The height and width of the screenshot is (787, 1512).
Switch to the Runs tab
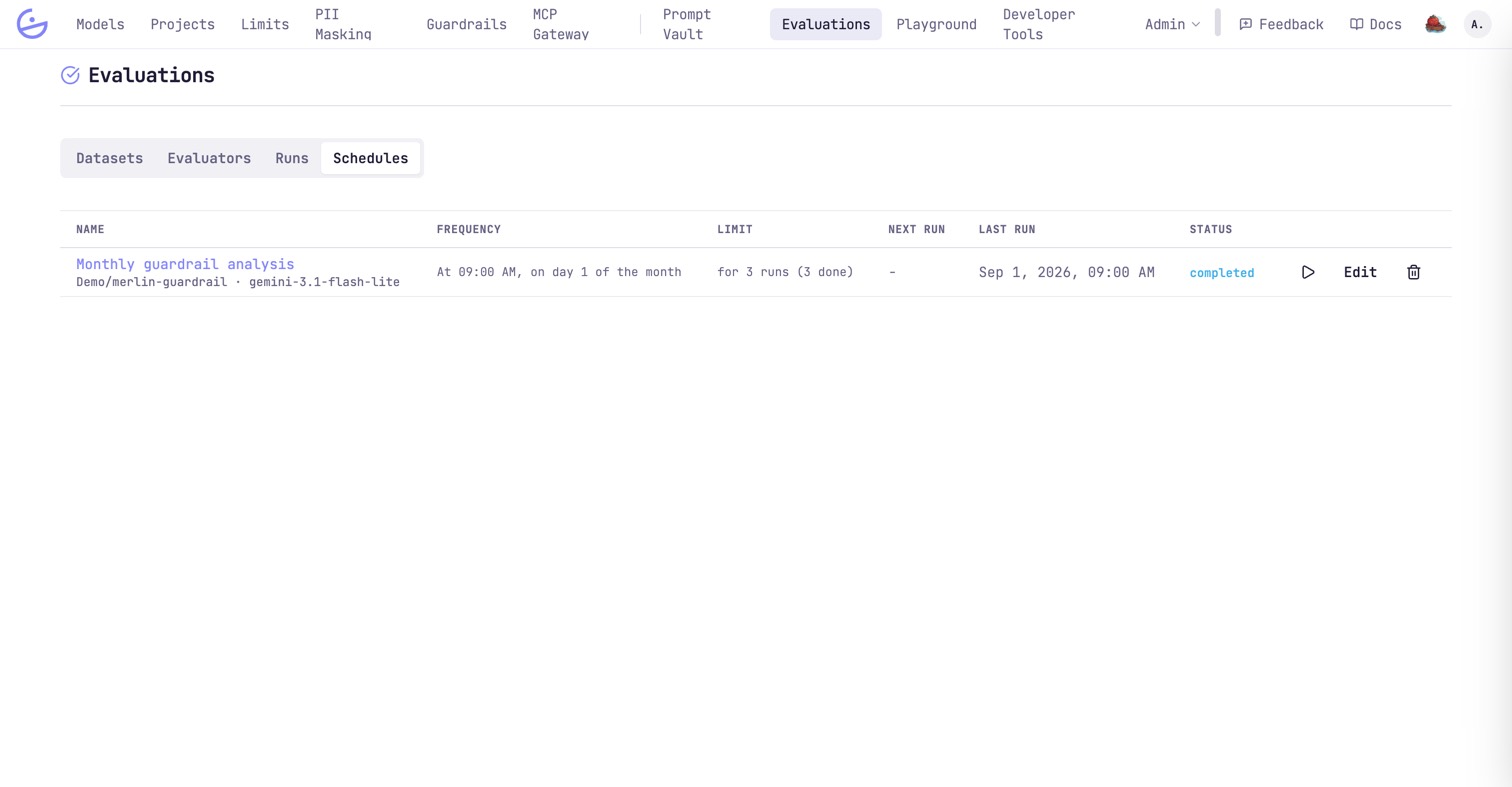292,158
